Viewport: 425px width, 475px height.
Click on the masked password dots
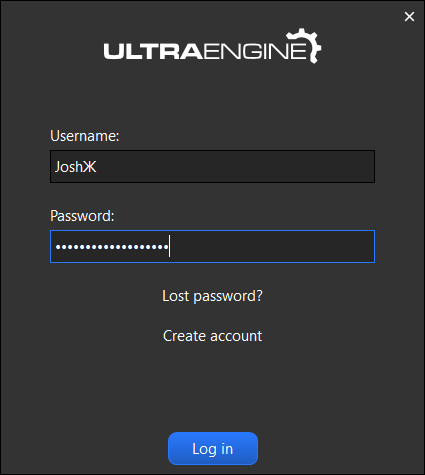[112, 247]
